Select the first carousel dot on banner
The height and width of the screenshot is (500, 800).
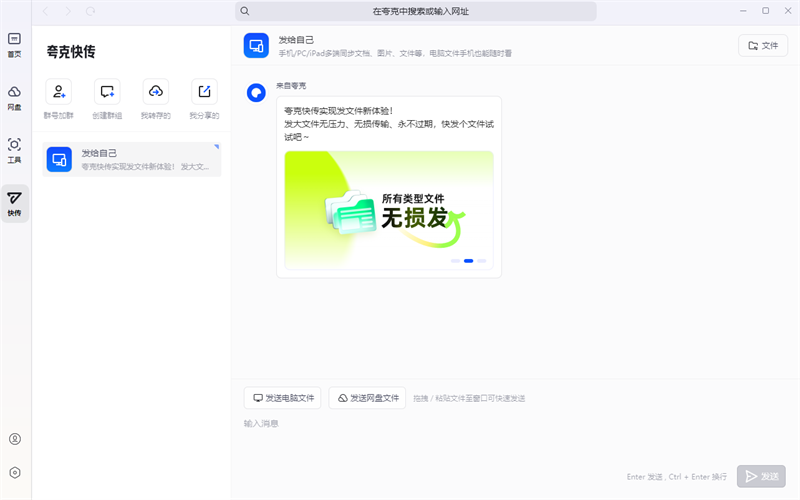(455, 261)
